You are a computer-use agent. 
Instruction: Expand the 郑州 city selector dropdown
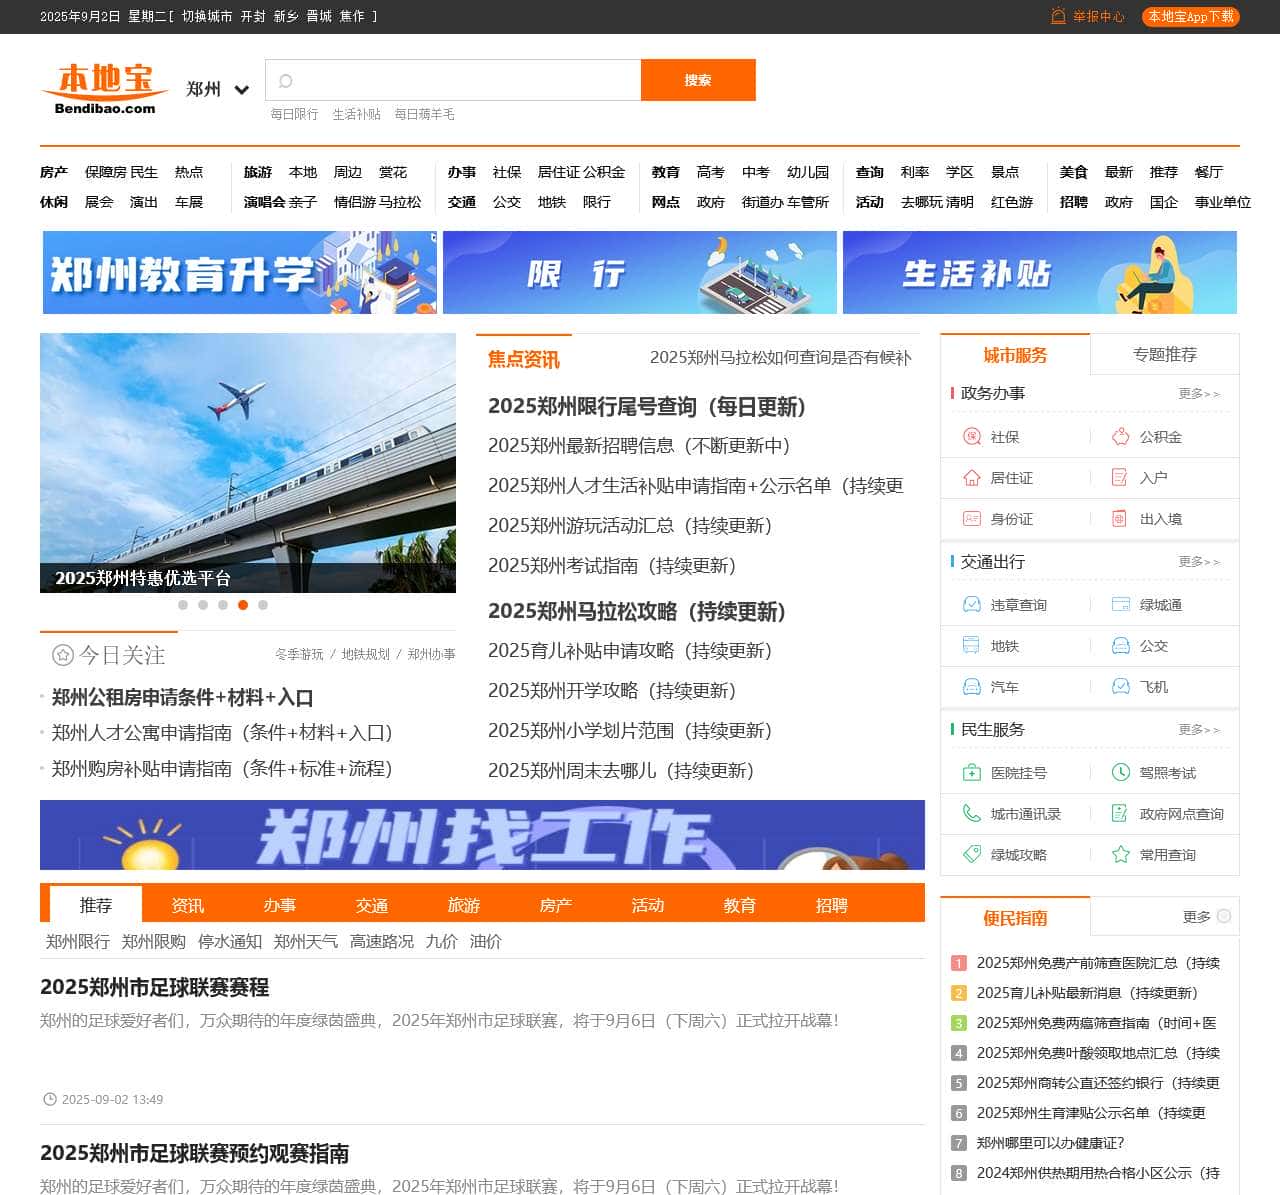241,90
